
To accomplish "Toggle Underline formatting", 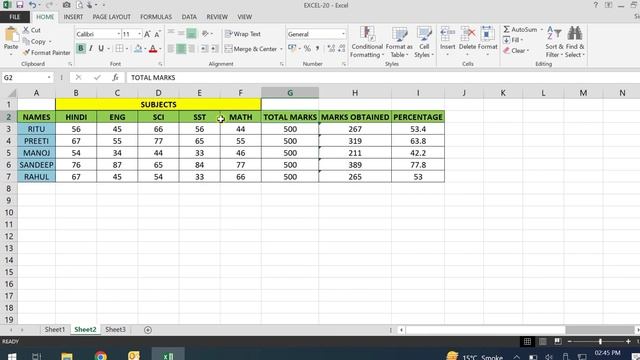I will click(x=101, y=49).
